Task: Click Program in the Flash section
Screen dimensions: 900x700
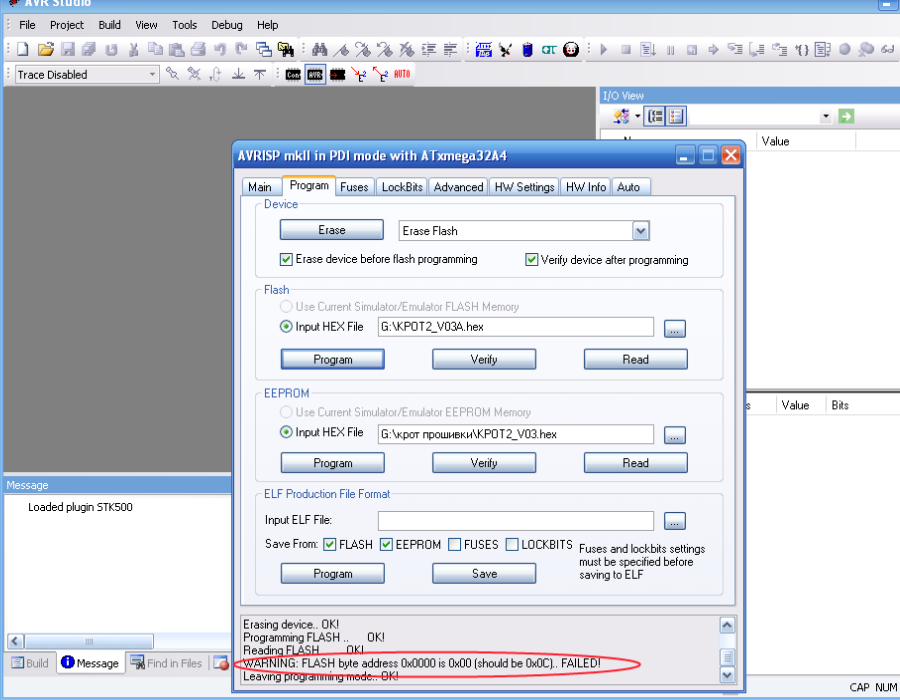Action: tap(333, 360)
